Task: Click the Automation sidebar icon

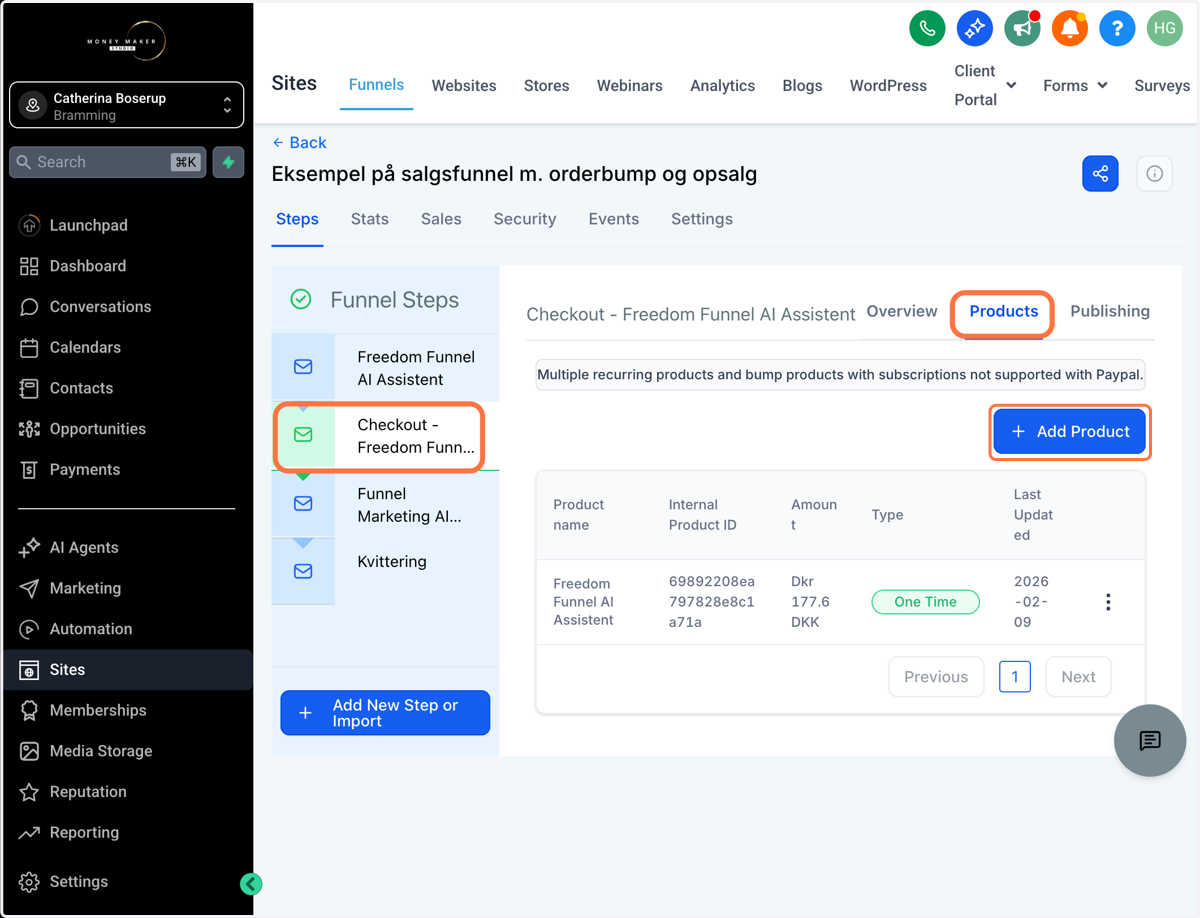Action: (29, 629)
